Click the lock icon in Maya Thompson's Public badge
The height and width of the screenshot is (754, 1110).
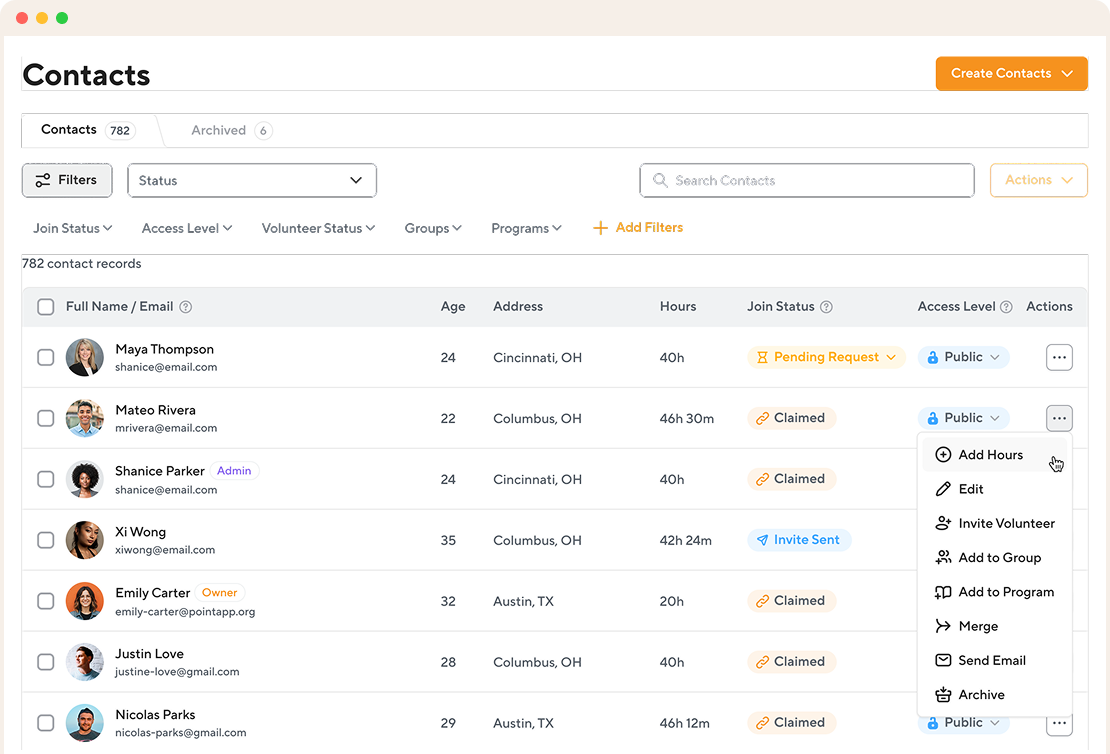point(932,358)
